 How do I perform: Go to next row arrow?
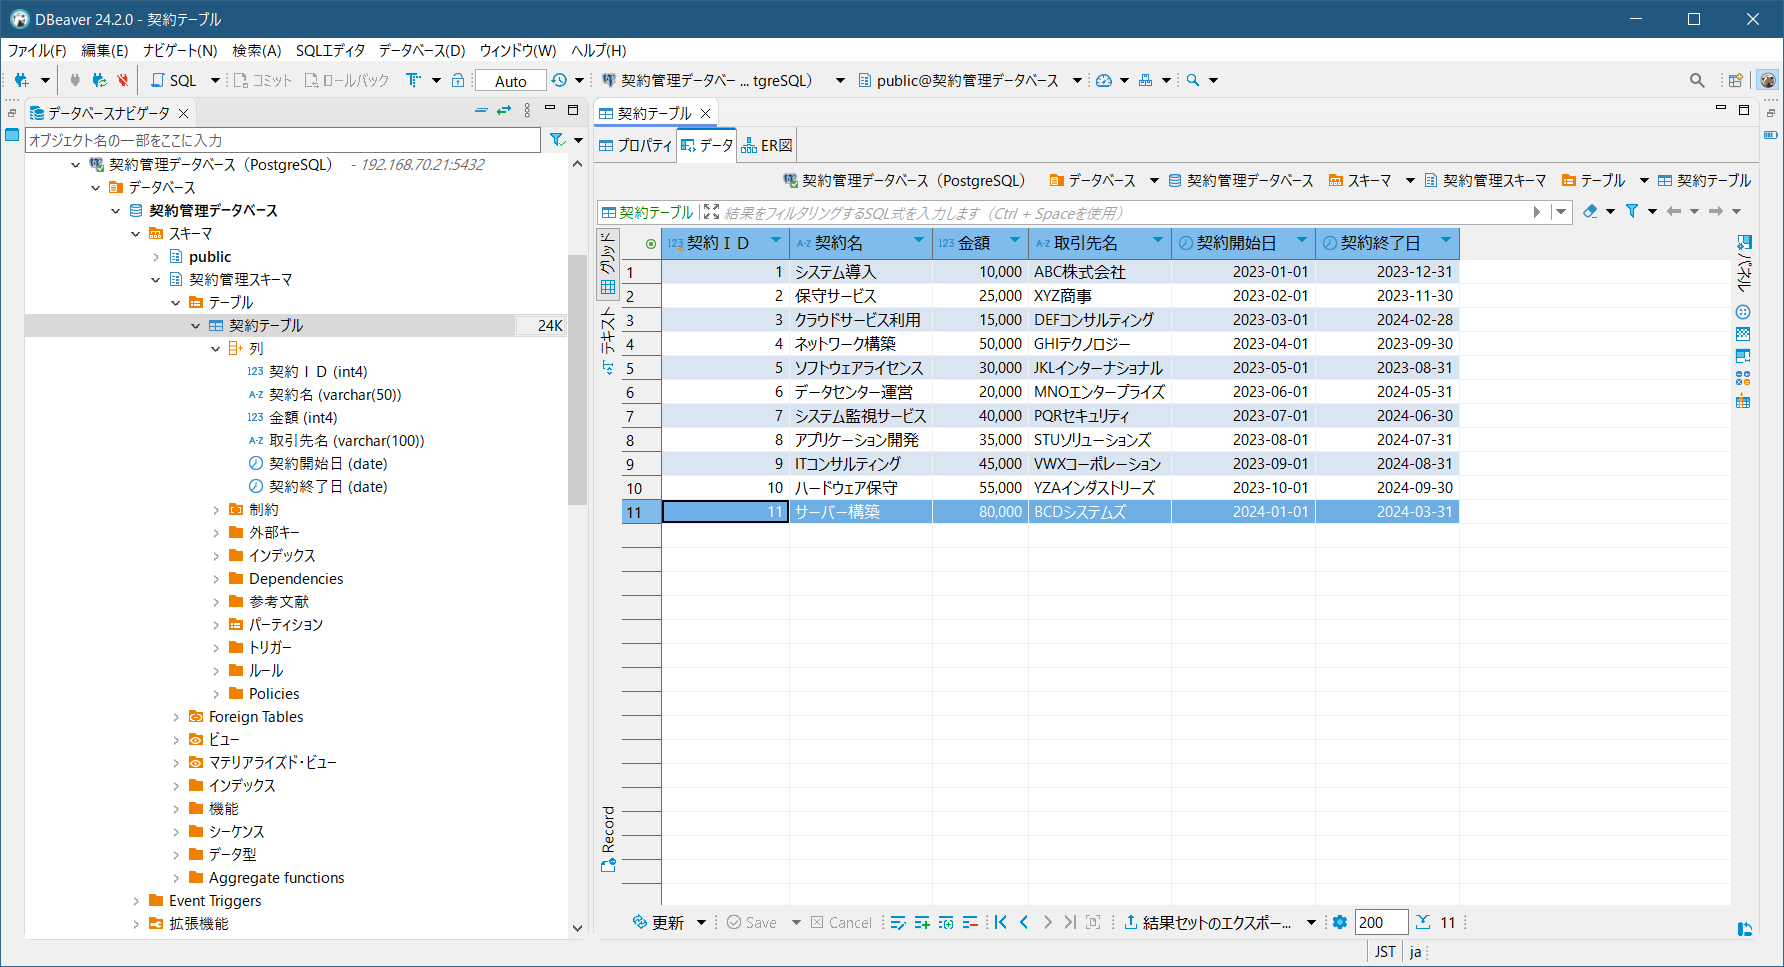point(1047,922)
